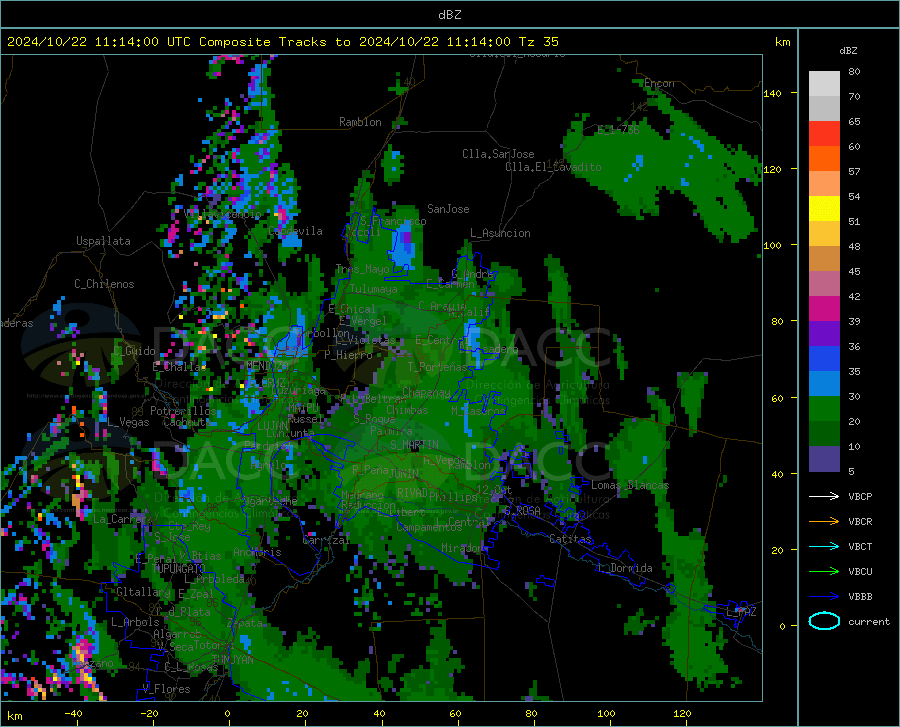900x727 pixels.
Task: Click the 'L_Vegas' map label
Action: pyautogui.click(x=128, y=422)
